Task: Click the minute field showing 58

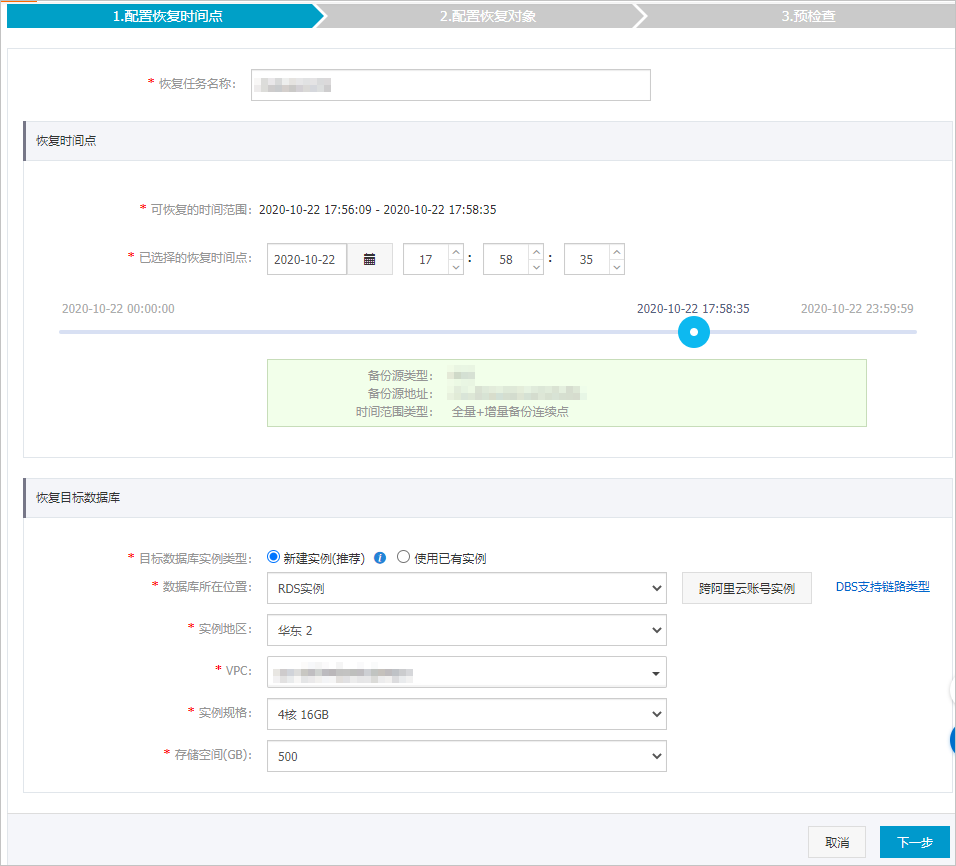Action: (506, 259)
